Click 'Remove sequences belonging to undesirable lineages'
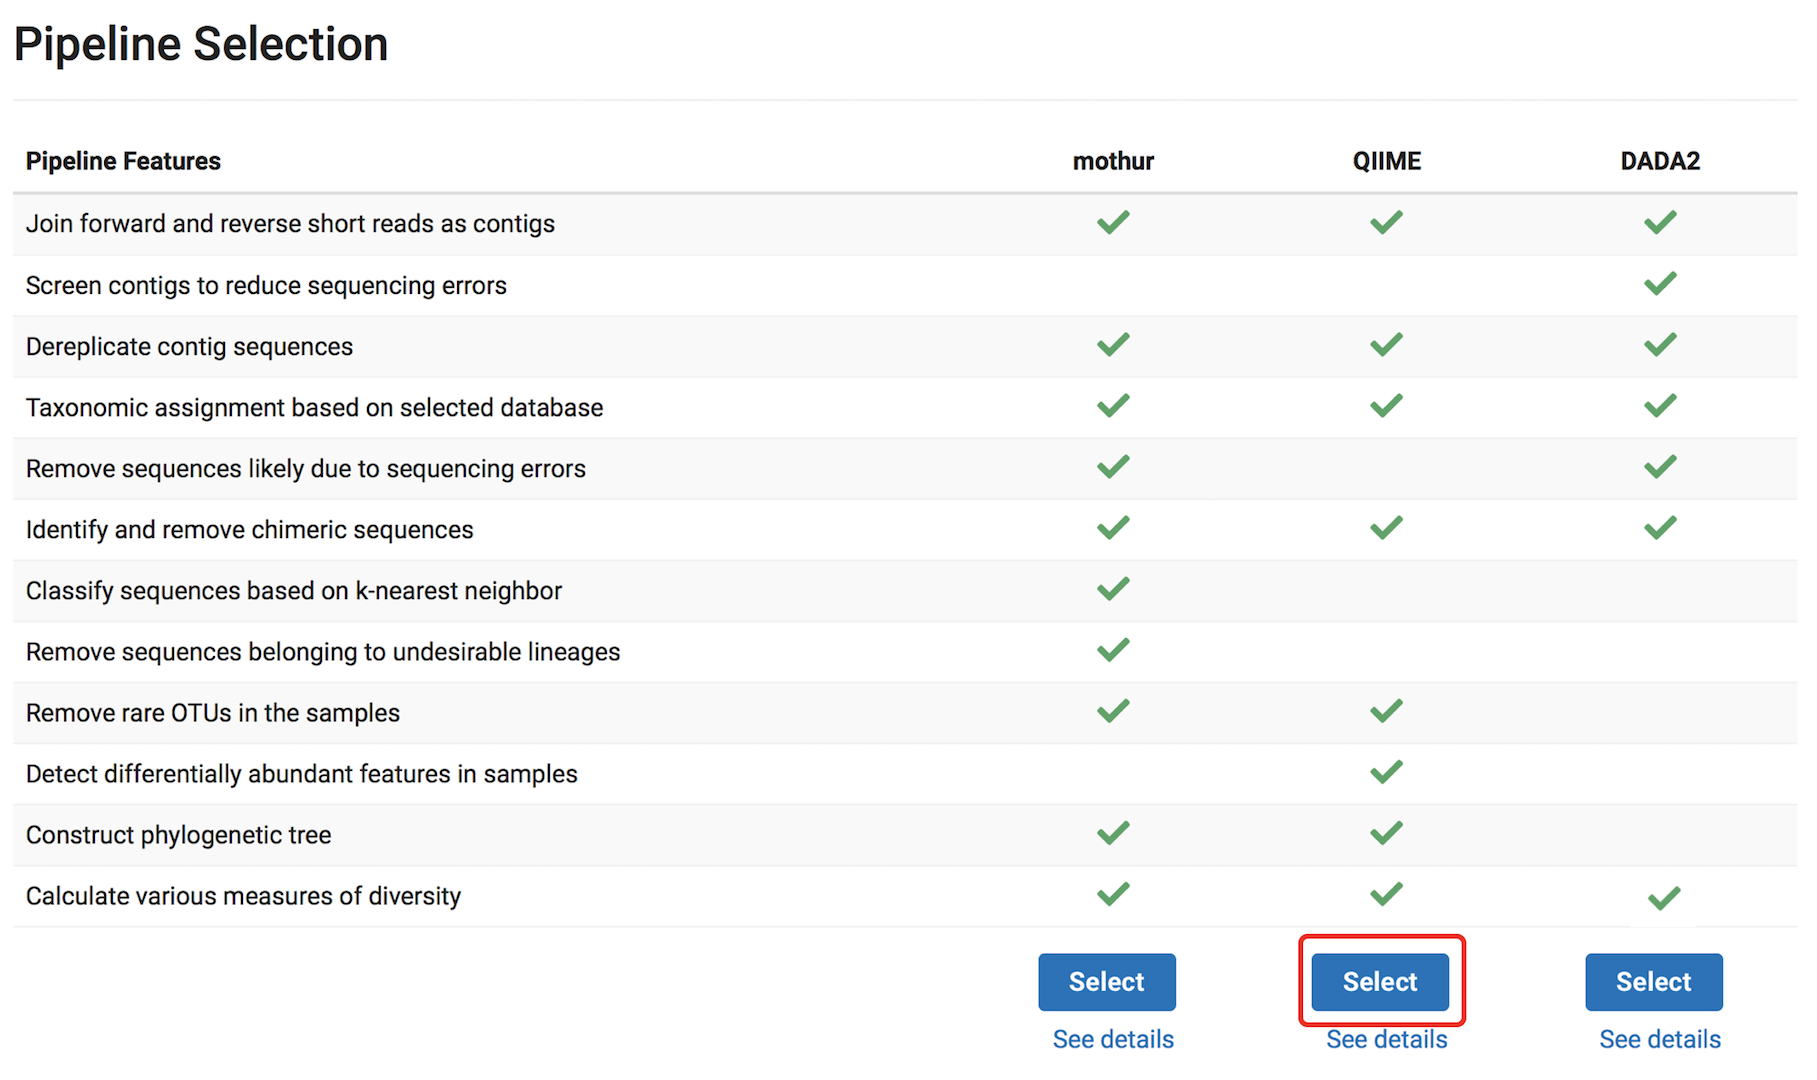The width and height of the screenshot is (1817, 1080). point(323,652)
